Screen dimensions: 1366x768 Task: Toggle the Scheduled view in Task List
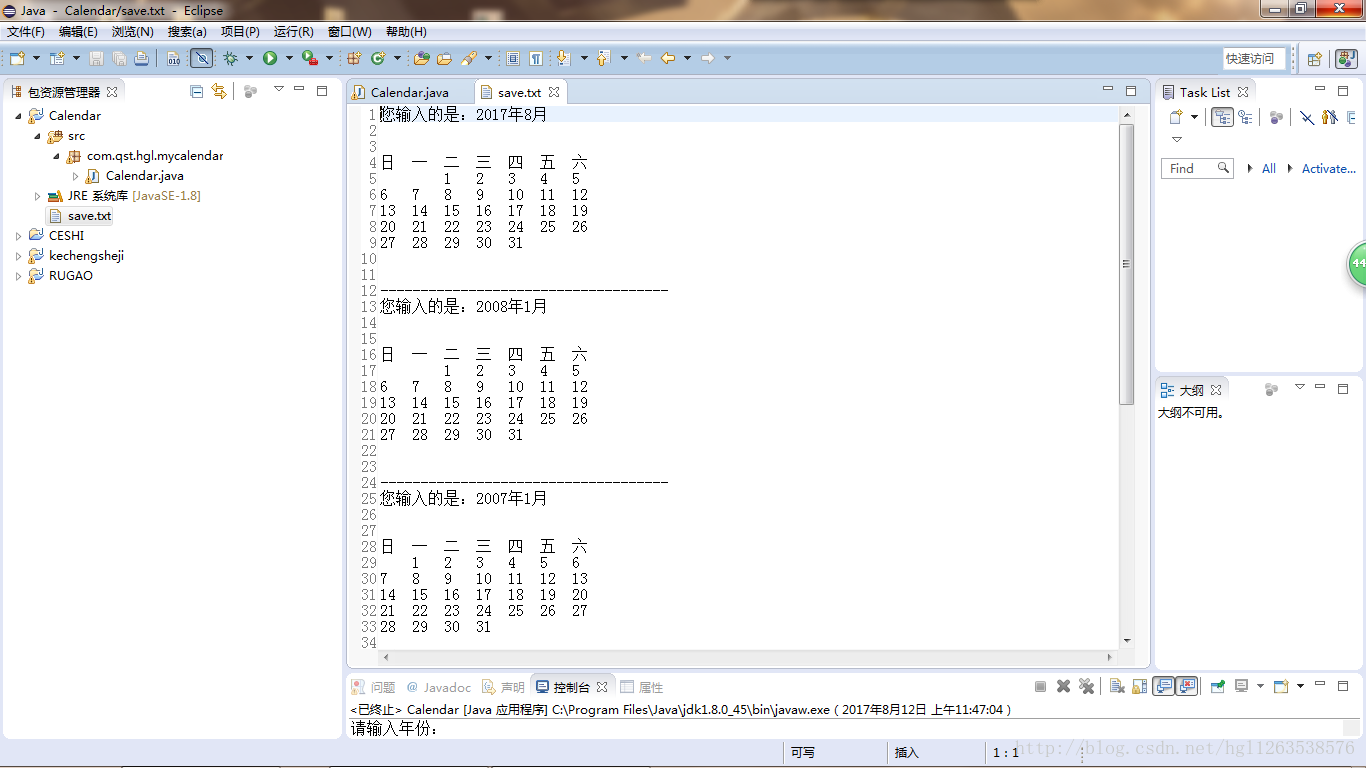(1245, 117)
